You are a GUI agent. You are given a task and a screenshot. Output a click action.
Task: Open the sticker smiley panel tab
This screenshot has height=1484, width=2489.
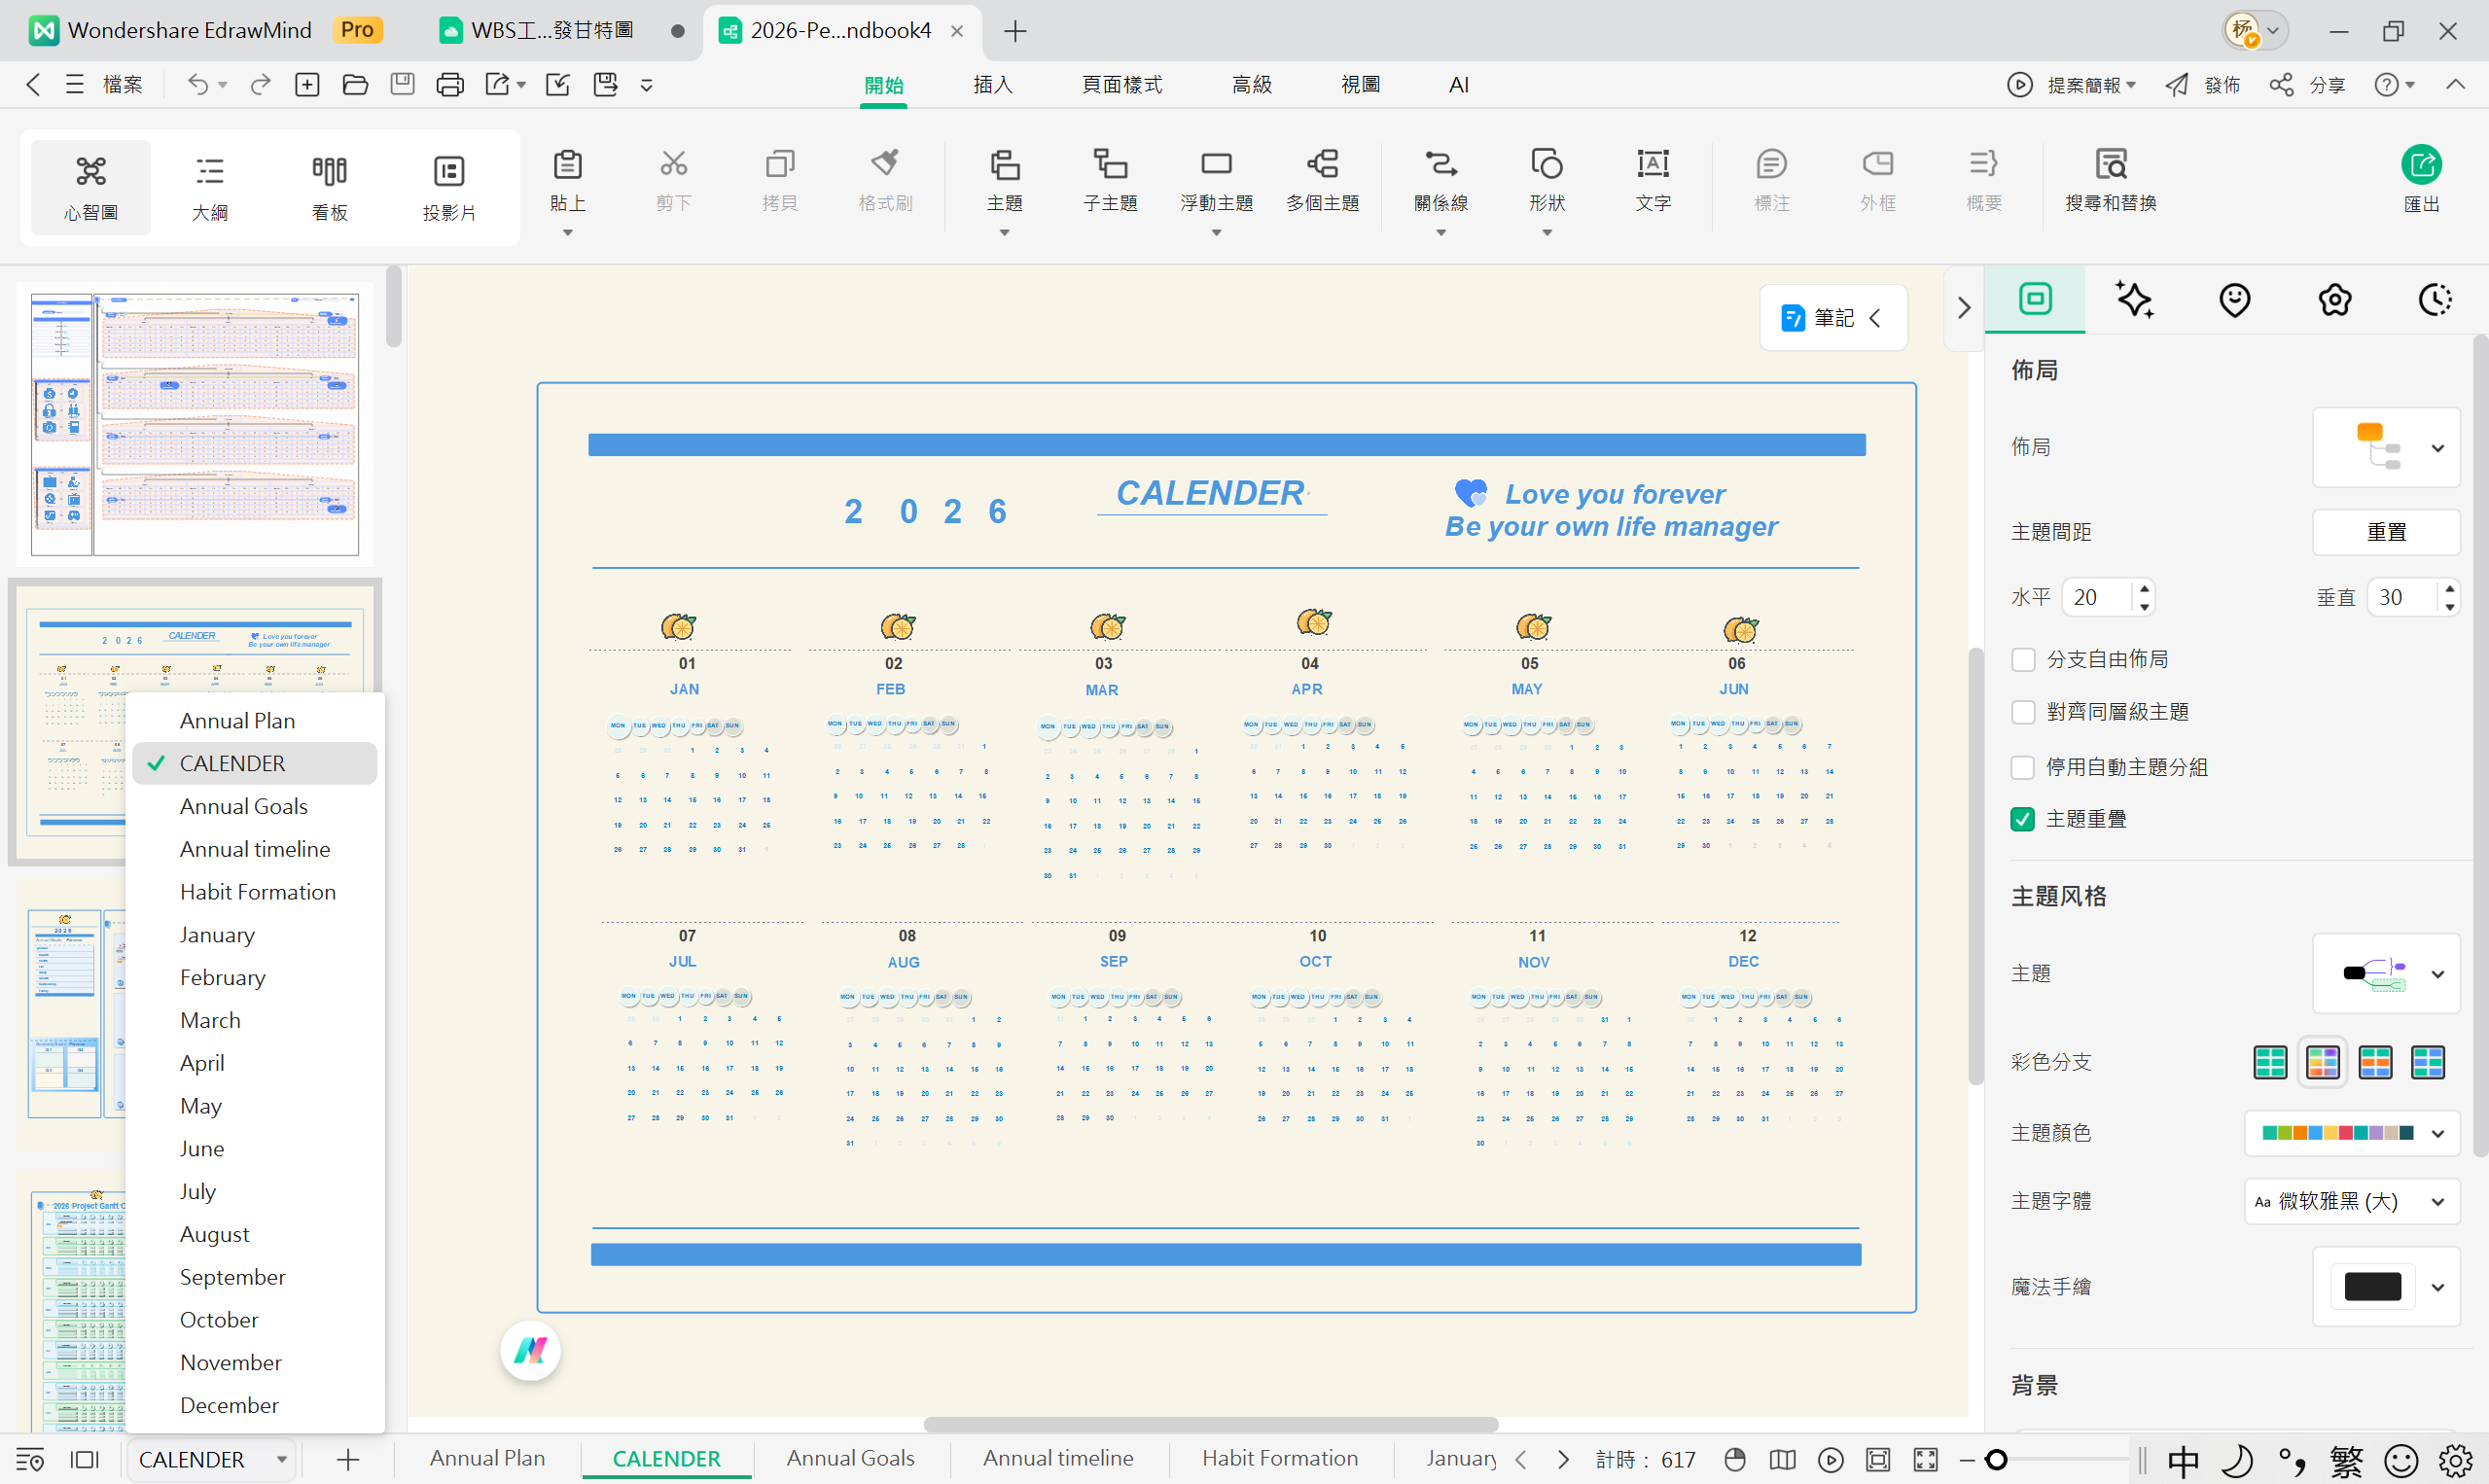coord(2234,299)
